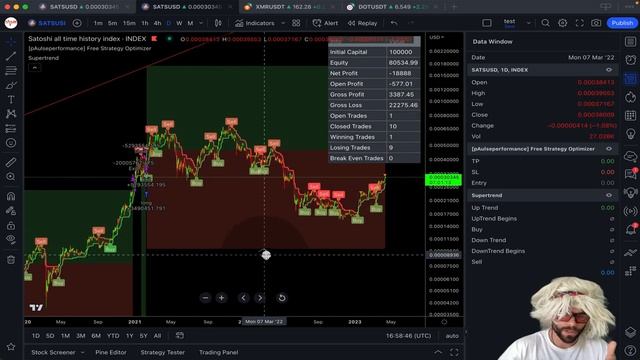Open the Pine Editor tab

point(111,352)
